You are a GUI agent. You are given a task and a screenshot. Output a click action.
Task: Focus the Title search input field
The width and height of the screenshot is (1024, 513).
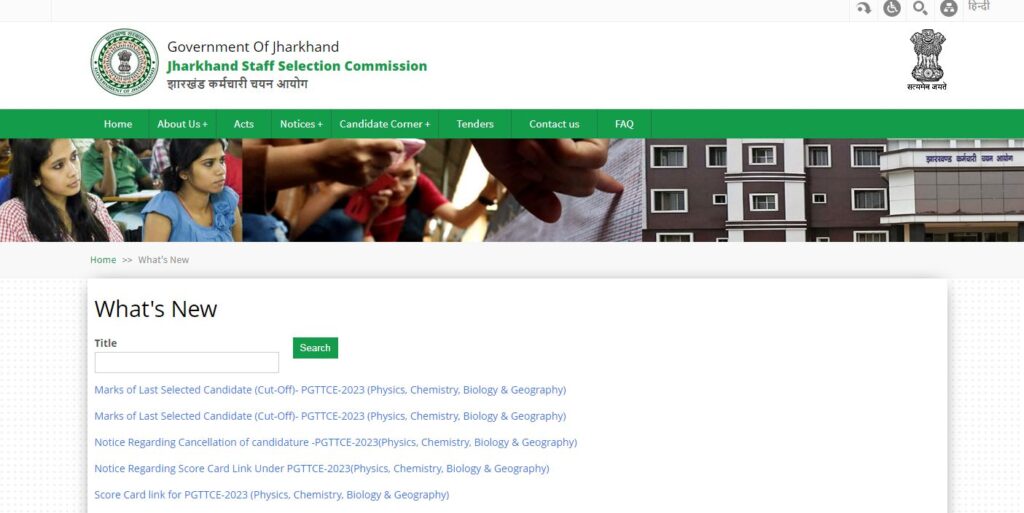[x=187, y=362]
